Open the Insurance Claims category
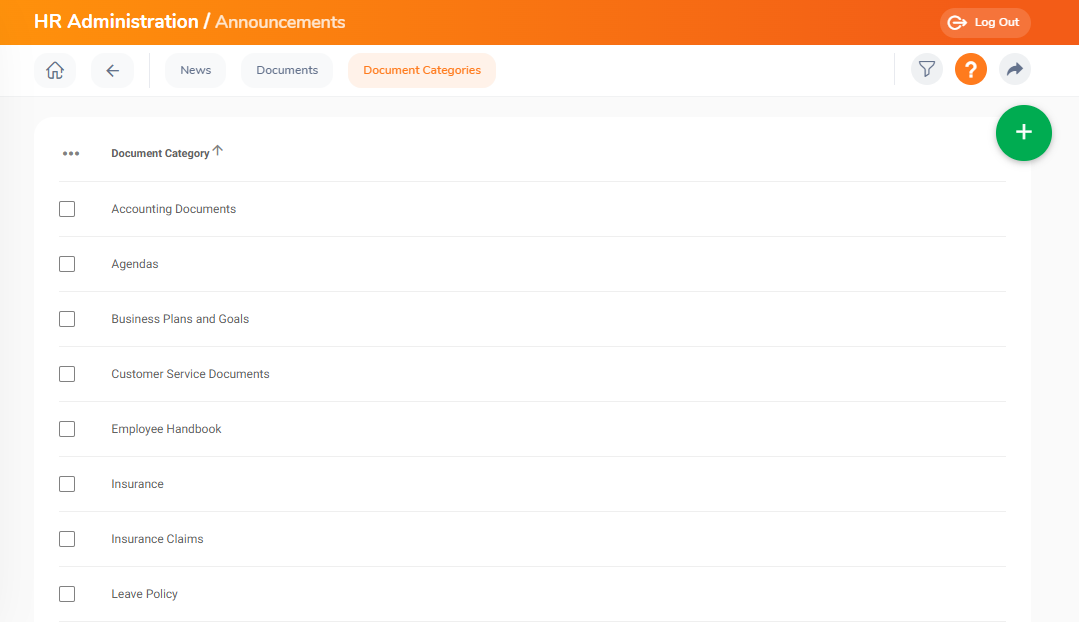 158,539
